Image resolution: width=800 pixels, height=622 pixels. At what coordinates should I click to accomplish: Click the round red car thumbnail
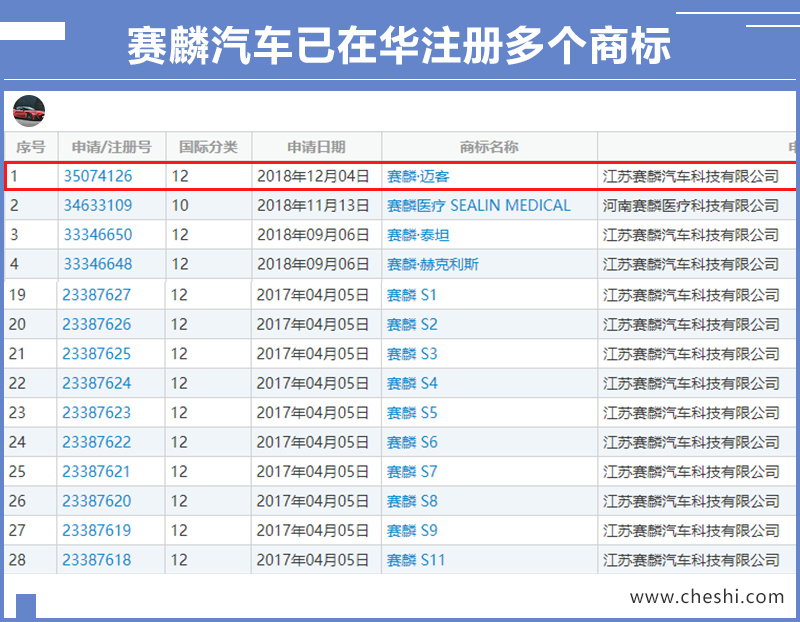click(29, 111)
